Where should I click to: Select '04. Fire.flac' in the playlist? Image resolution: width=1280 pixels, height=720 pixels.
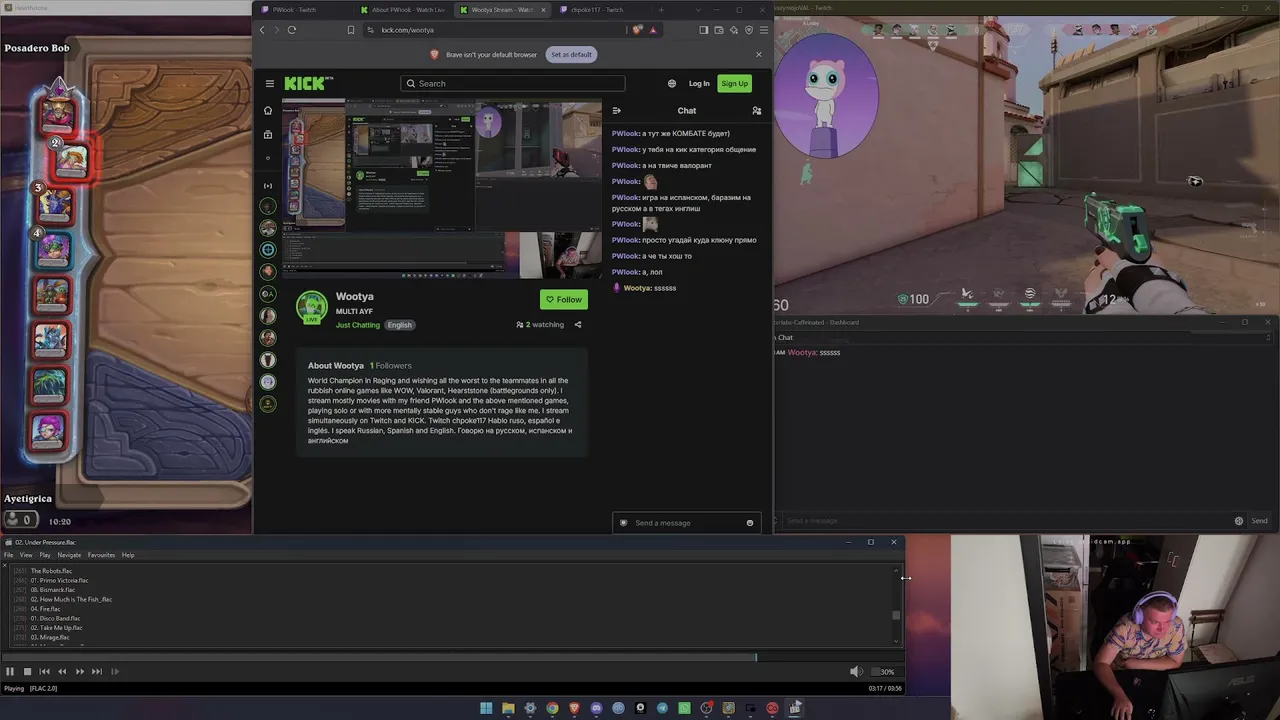pyautogui.click(x=45, y=609)
